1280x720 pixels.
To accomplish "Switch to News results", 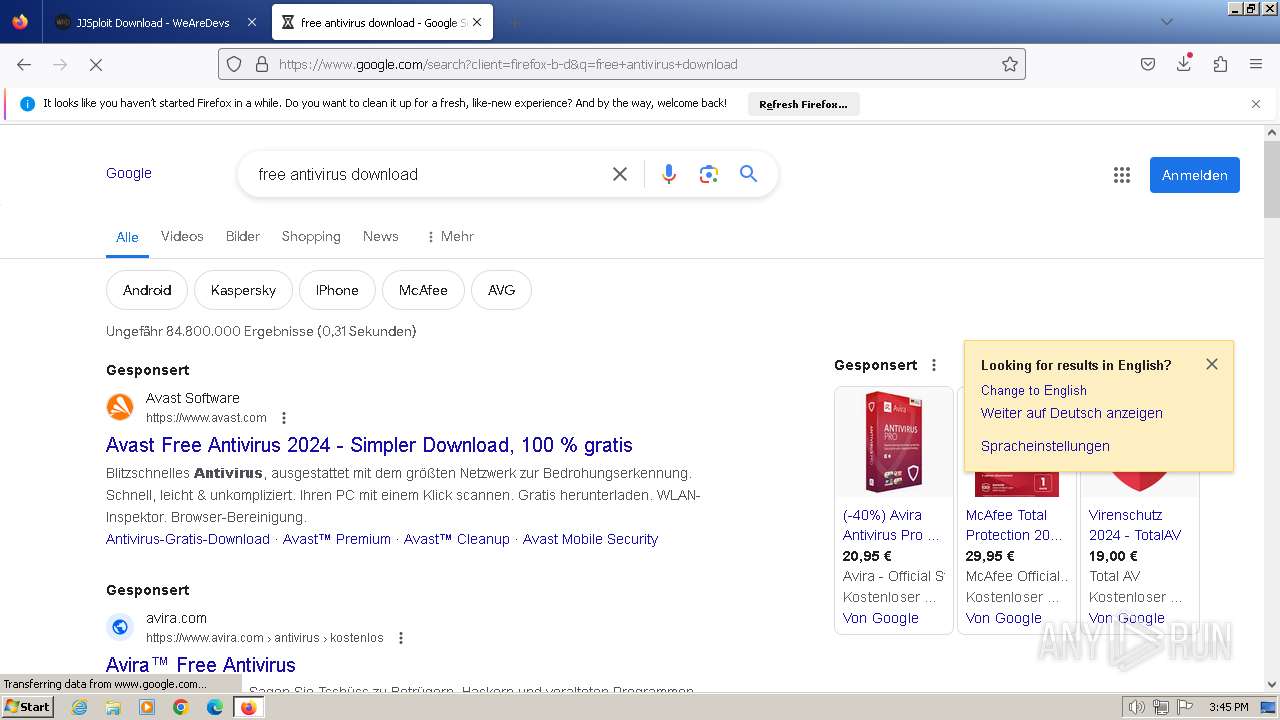I will coord(381,236).
